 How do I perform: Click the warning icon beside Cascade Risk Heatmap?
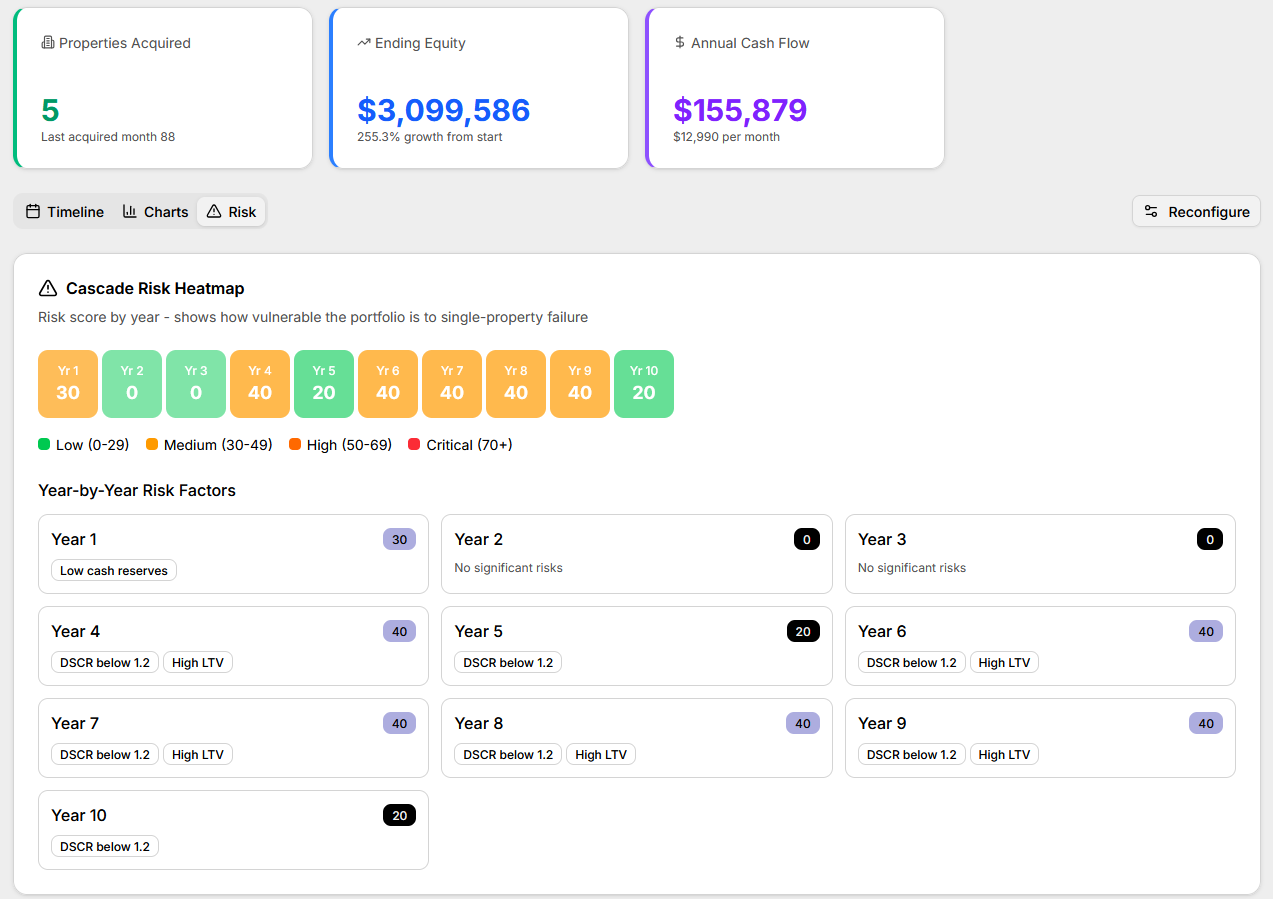coord(48,289)
